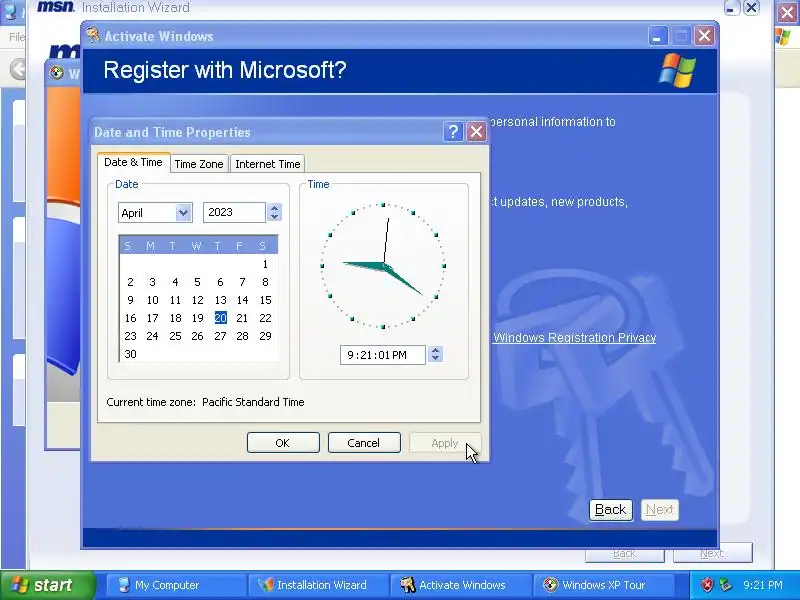Switch to Windows XP Tour in the taskbar
Screen dimensions: 800x600
(x=602, y=585)
